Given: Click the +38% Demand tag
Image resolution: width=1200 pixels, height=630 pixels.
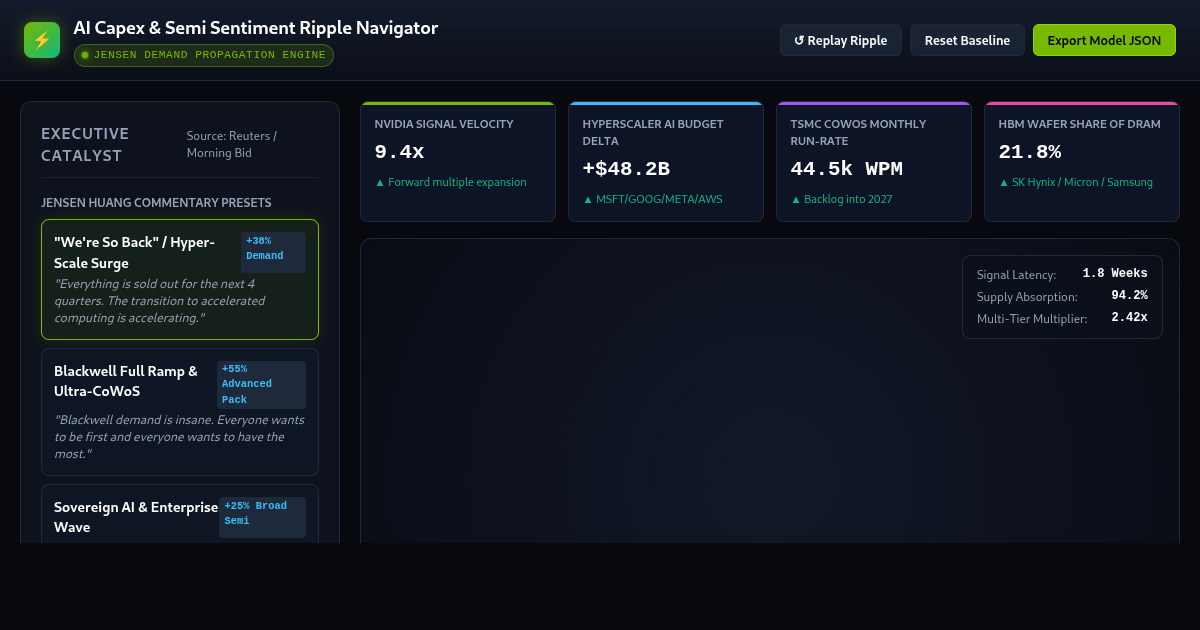Looking at the screenshot, I should tap(273, 252).
